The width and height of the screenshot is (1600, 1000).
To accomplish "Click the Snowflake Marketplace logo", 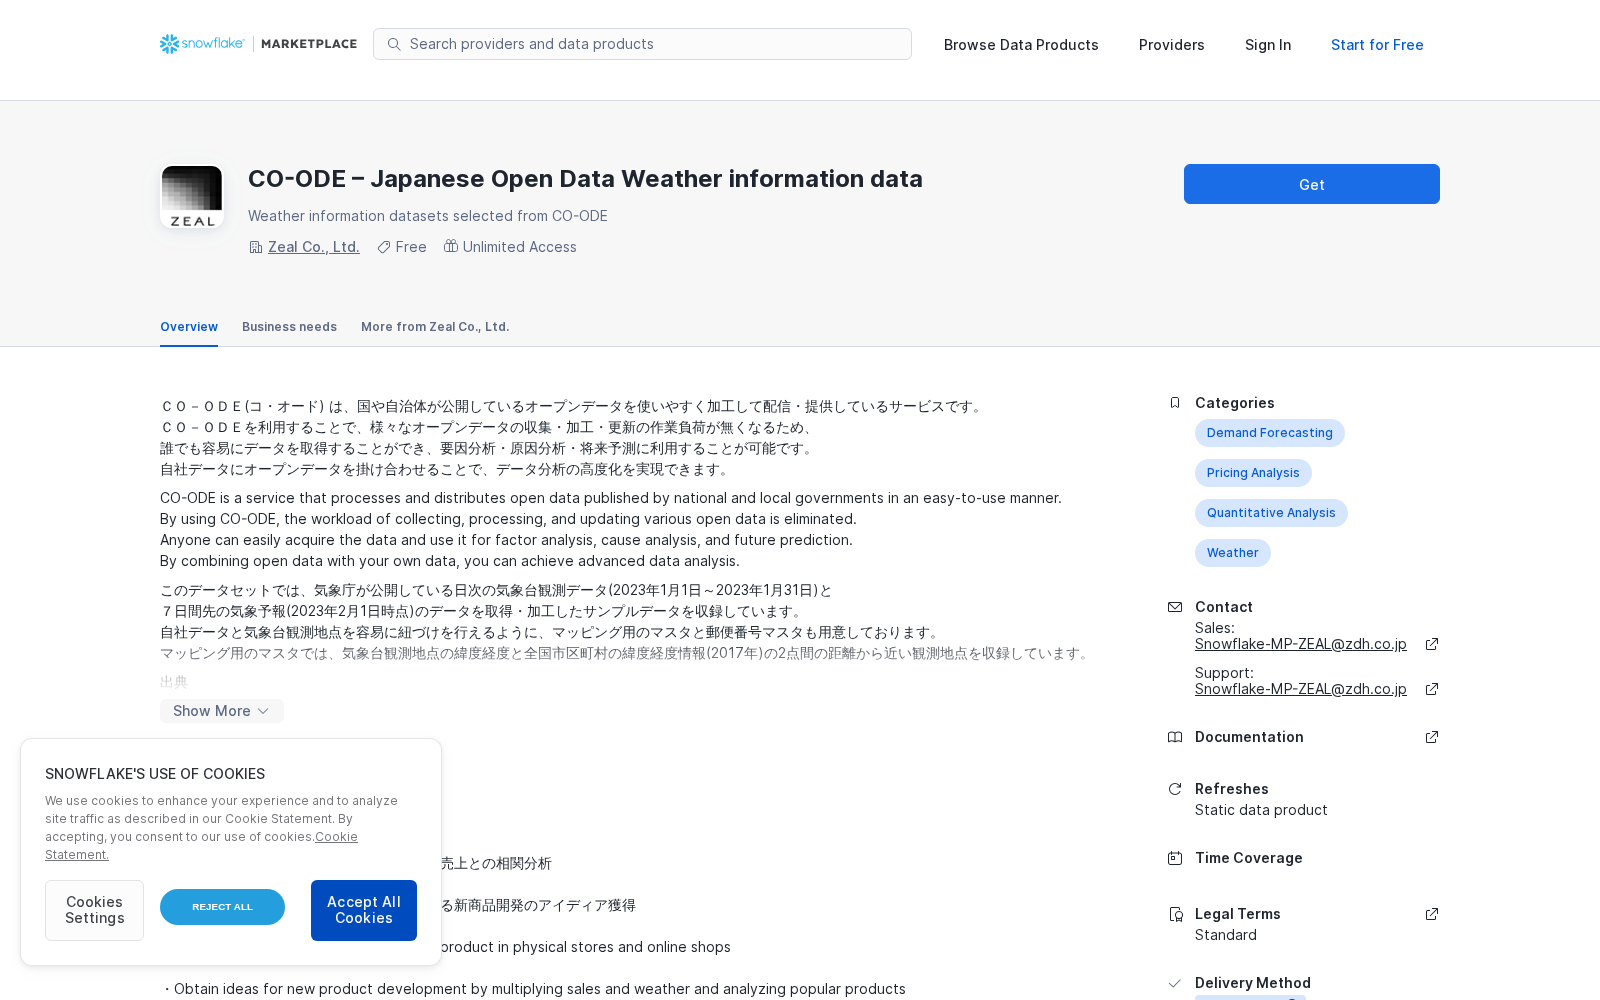I will 258,44.
